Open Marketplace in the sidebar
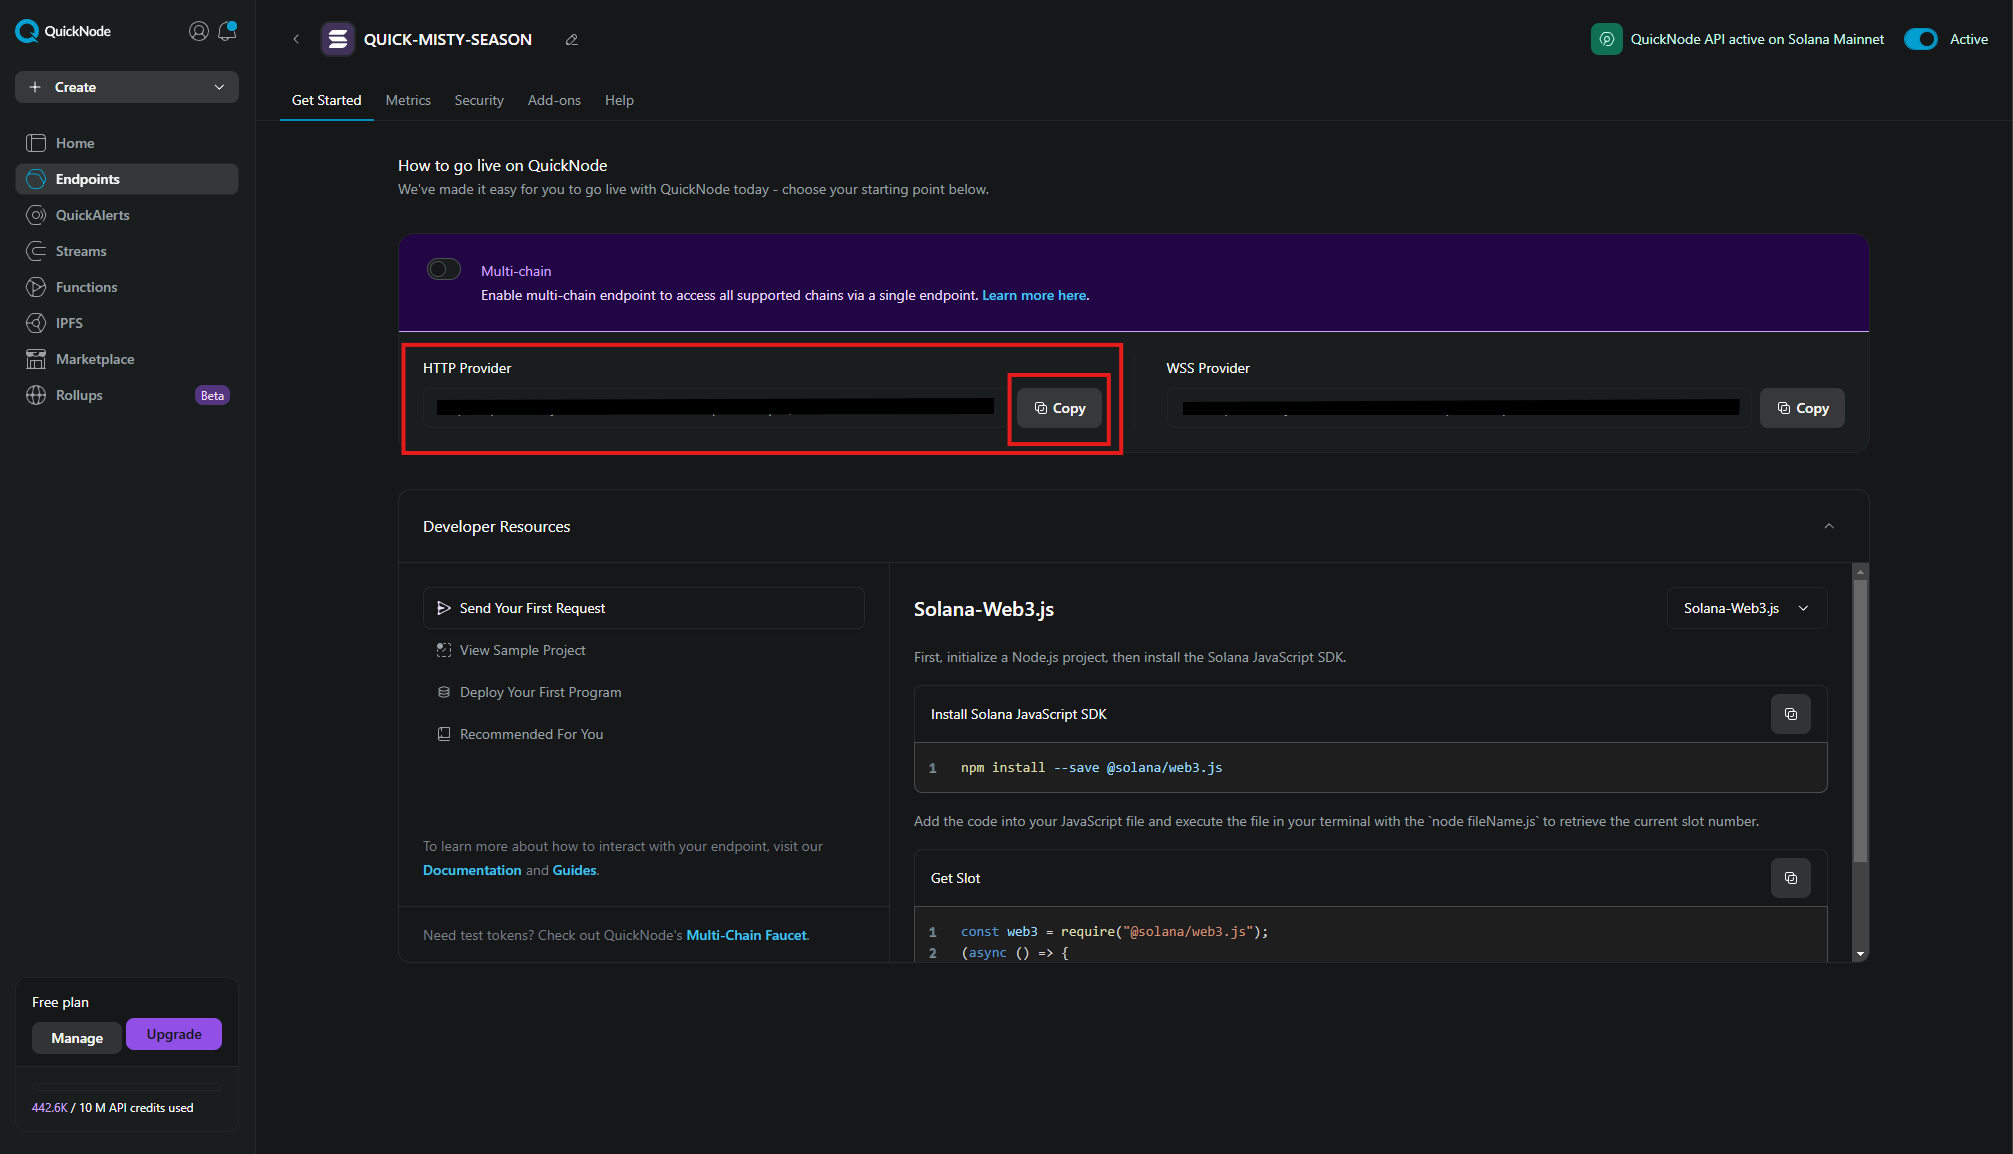The image size is (2013, 1154). pyautogui.click(x=127, y=359)
